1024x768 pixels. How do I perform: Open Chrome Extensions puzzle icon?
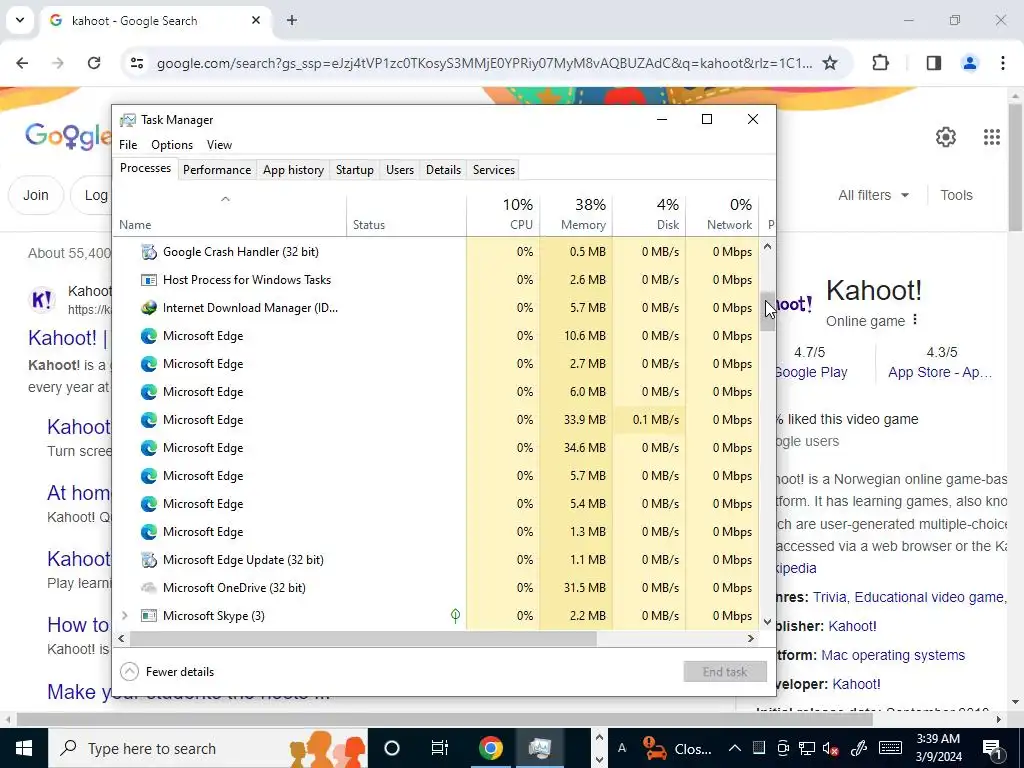(x=880, y=63)
